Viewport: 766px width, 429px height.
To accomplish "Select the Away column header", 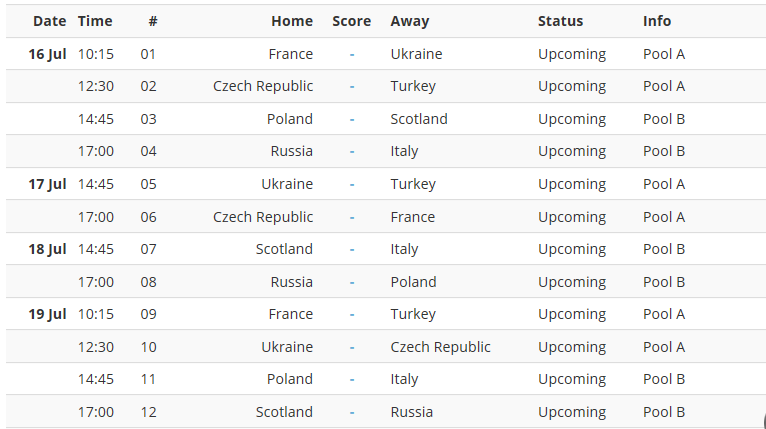I will (410, 21).
